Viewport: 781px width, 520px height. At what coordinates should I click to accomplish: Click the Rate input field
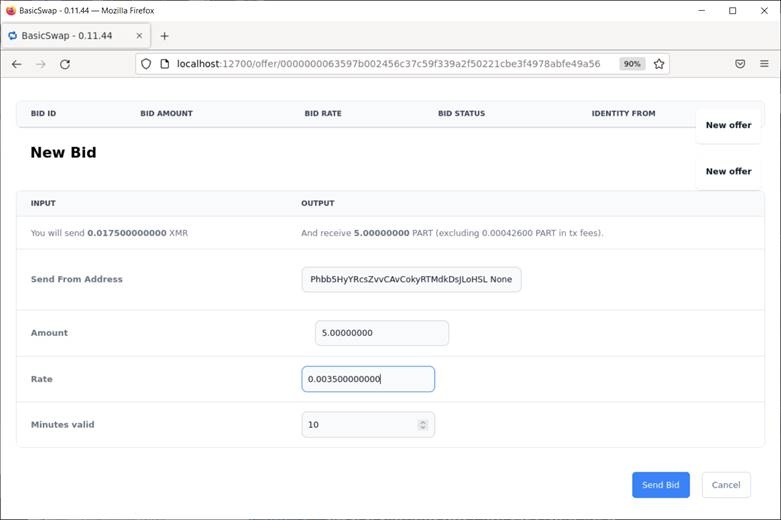coord(368,379)
